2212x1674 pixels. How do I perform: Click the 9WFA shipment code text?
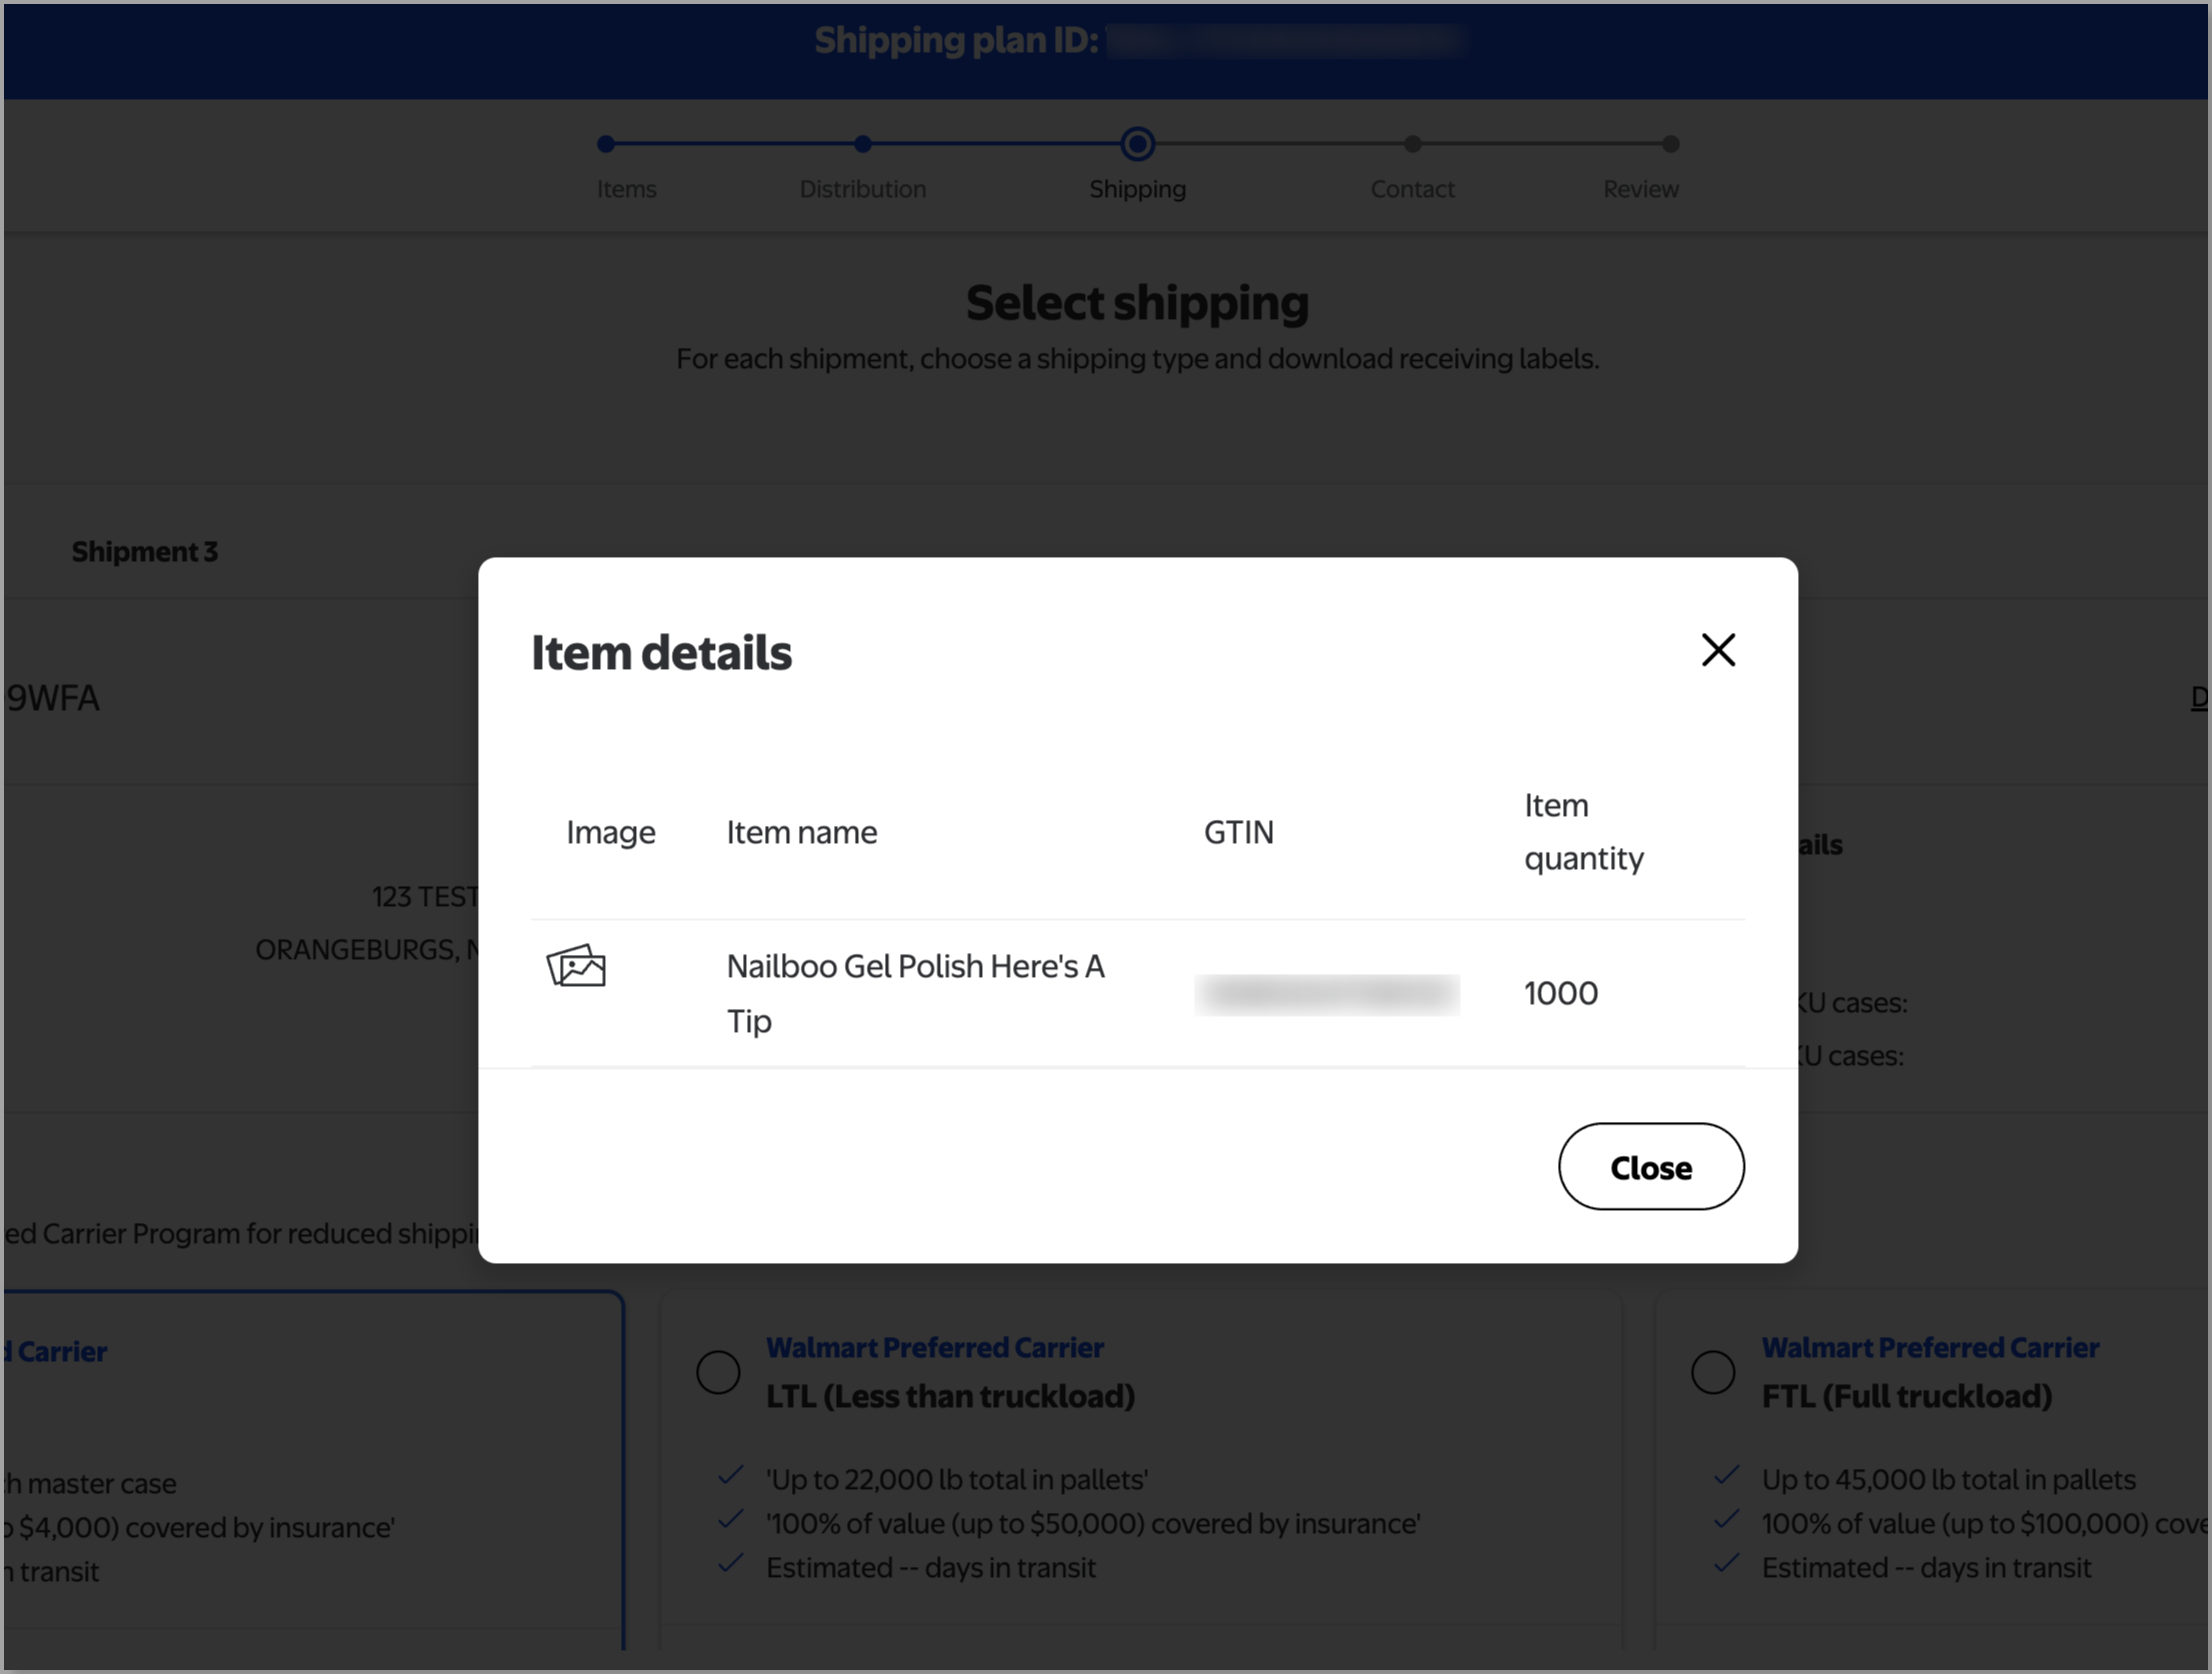(53, 698)
